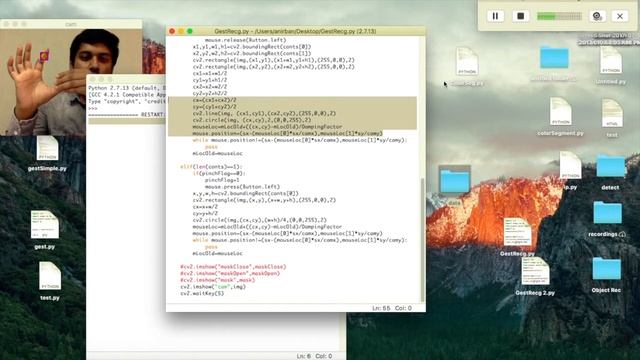Click the 'pinchFlag=1' code line

pyautogui.click(x=222, y=180)
